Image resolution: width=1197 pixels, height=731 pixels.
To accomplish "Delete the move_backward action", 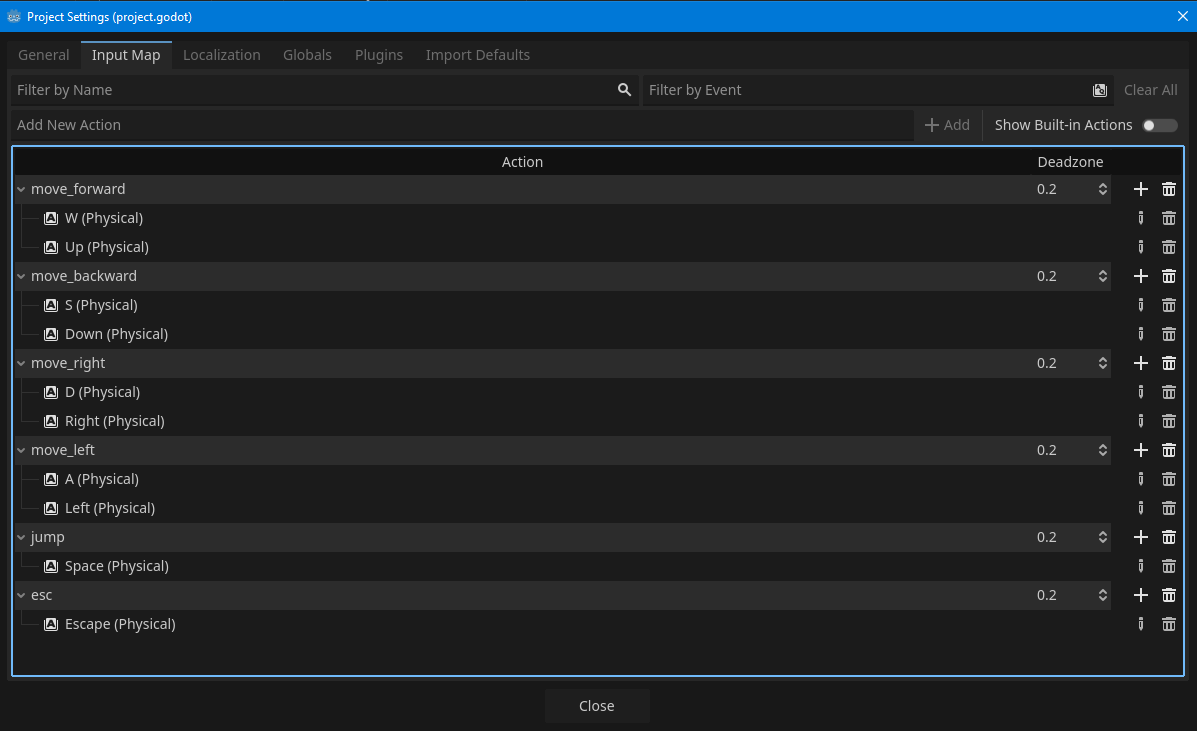I will pyautogui.click(x=1168, y=276).
